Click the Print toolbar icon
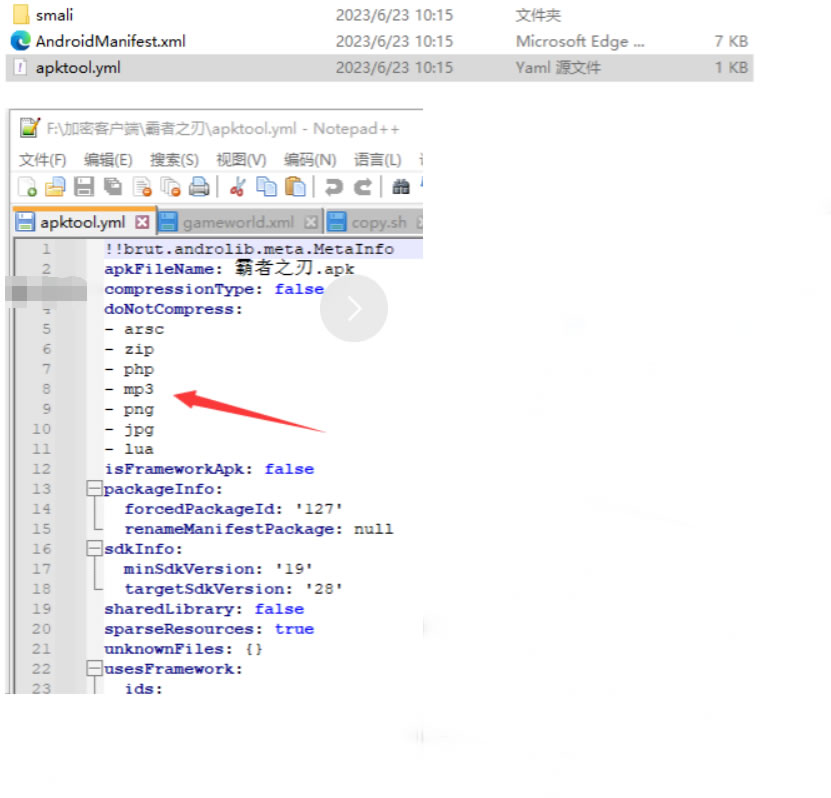 click(x=200, y=186)
